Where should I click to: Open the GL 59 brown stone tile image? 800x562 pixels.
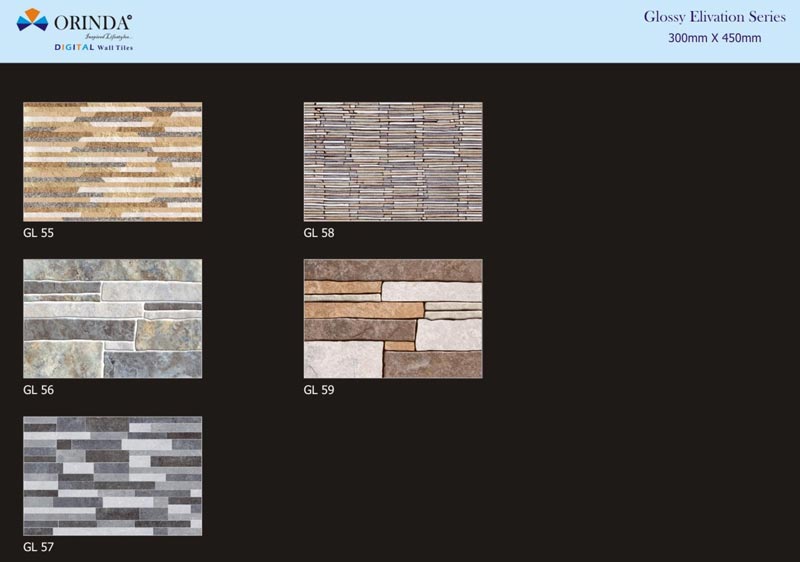[x=393, y=319]
